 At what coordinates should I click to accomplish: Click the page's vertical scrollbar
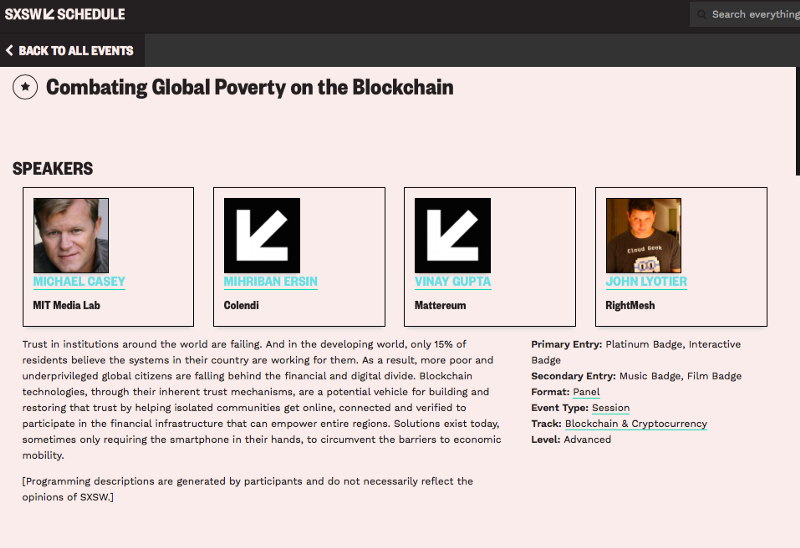796,120
